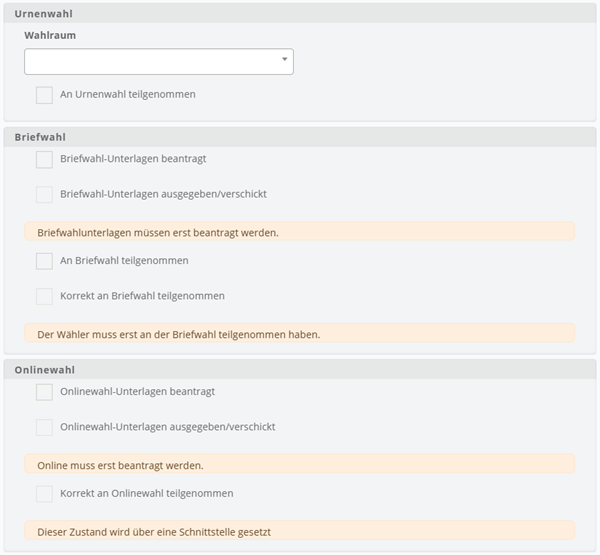The height and width of the screenshot is (555, 600).
Task: Tick Briefwahl-Unterlagen ausgegeben/verschickt checkbox
Action: (44, 194)
